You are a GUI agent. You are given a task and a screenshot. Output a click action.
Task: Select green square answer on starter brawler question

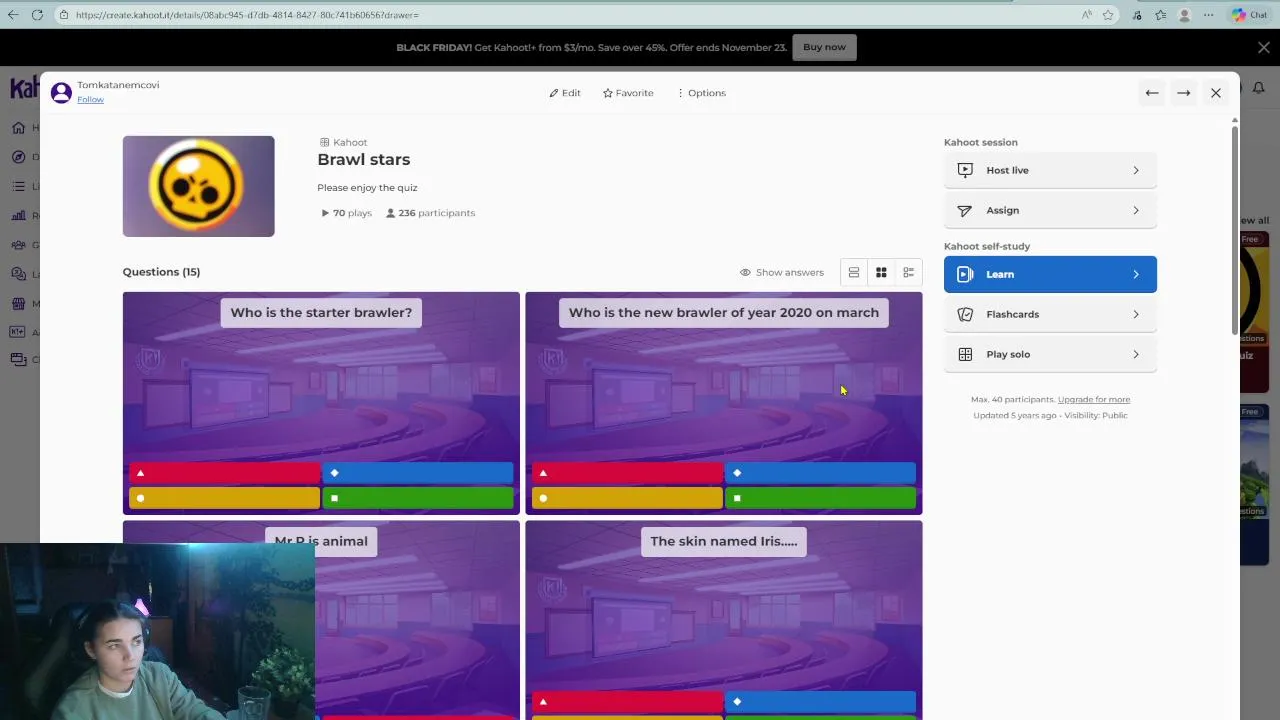click(418, 498)
